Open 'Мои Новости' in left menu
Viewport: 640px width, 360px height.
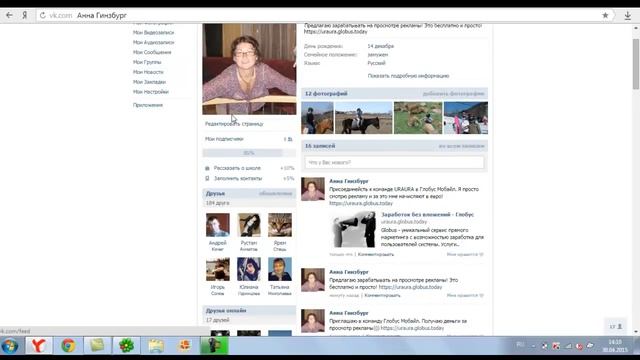(x=148, y=72)
